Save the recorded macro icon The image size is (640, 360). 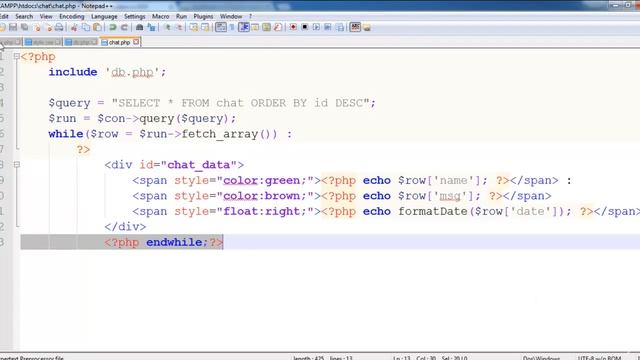pyautogui.click(x=340, y=27)
